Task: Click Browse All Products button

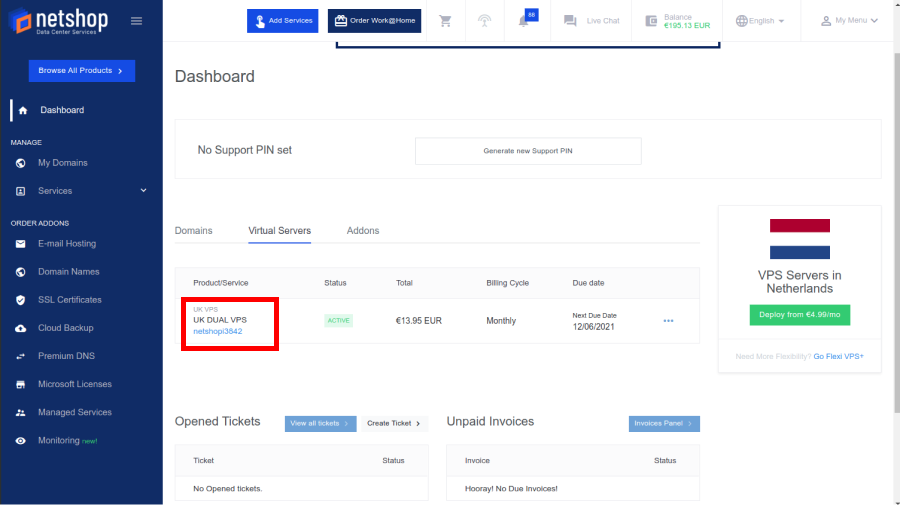Action: pyautogui.click(x=82, y=71)
